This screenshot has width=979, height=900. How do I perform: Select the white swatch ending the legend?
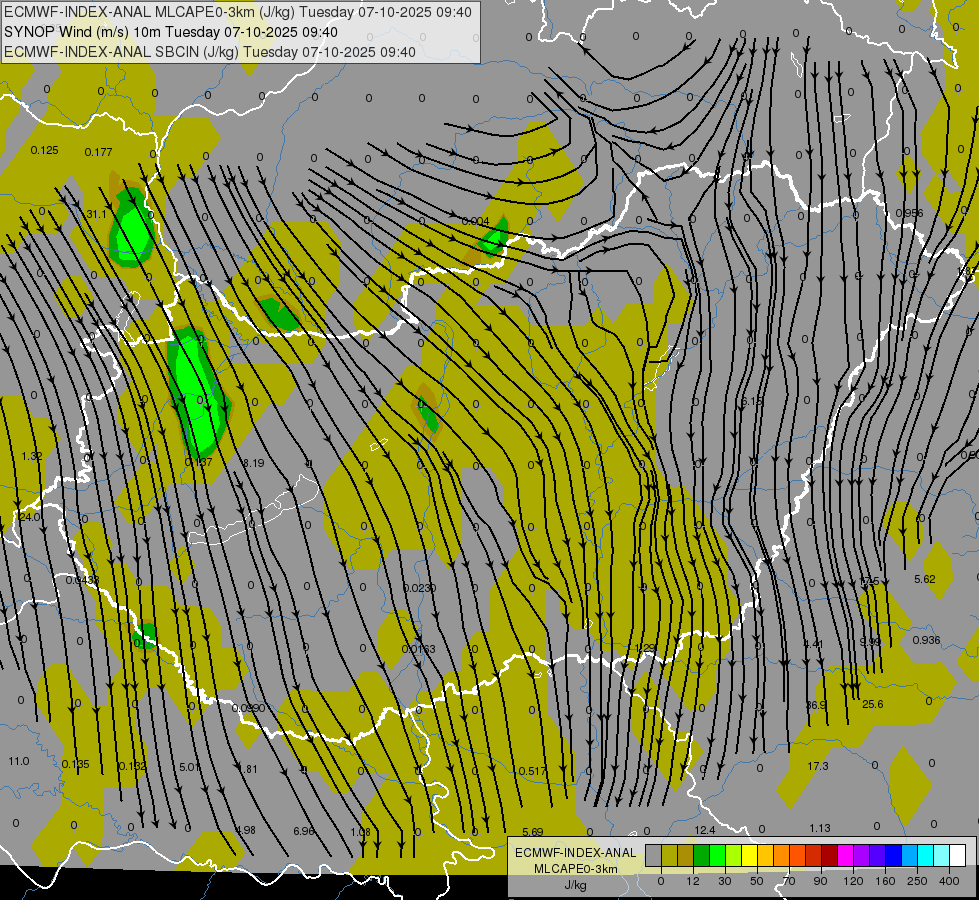coord(958,855)
